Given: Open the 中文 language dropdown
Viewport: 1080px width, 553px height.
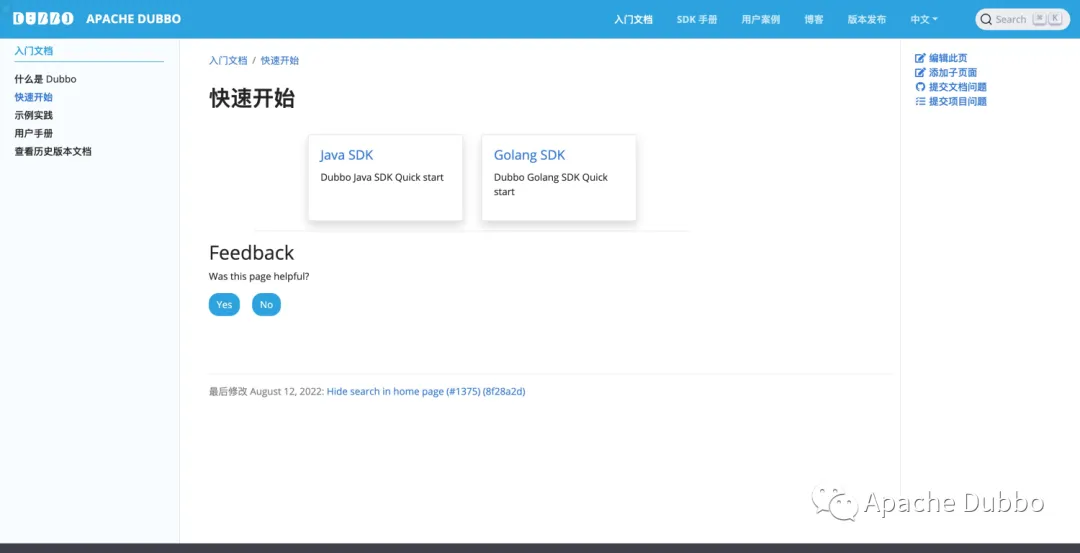Looking at the screenshot, I should 924,19.
